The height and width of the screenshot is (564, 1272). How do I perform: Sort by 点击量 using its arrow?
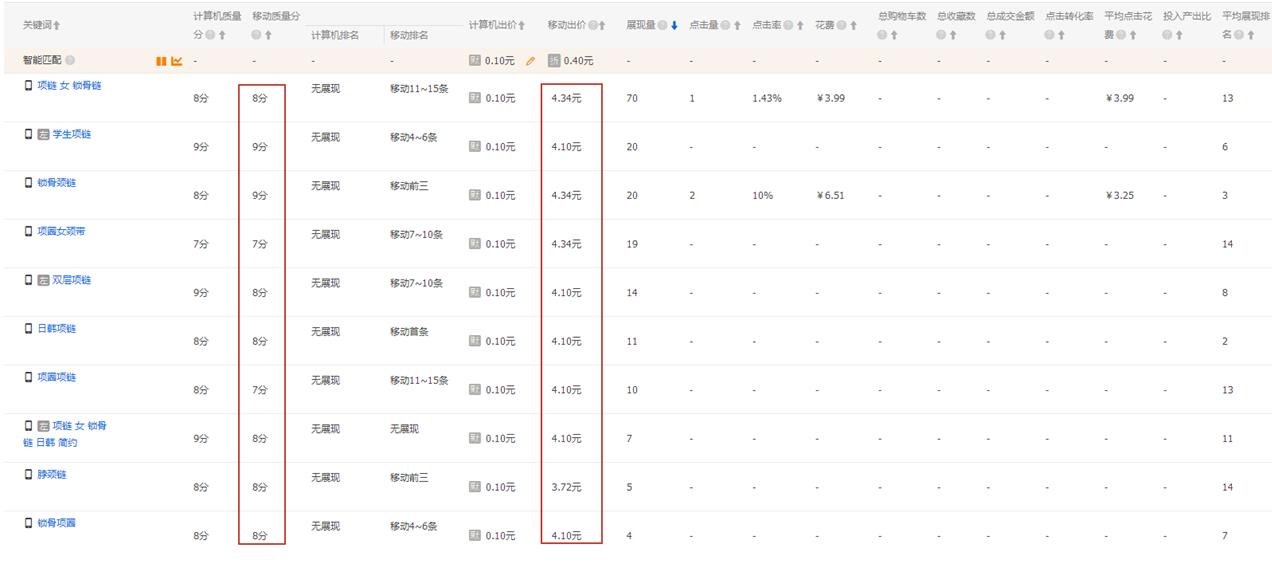(x=737, y=25)
